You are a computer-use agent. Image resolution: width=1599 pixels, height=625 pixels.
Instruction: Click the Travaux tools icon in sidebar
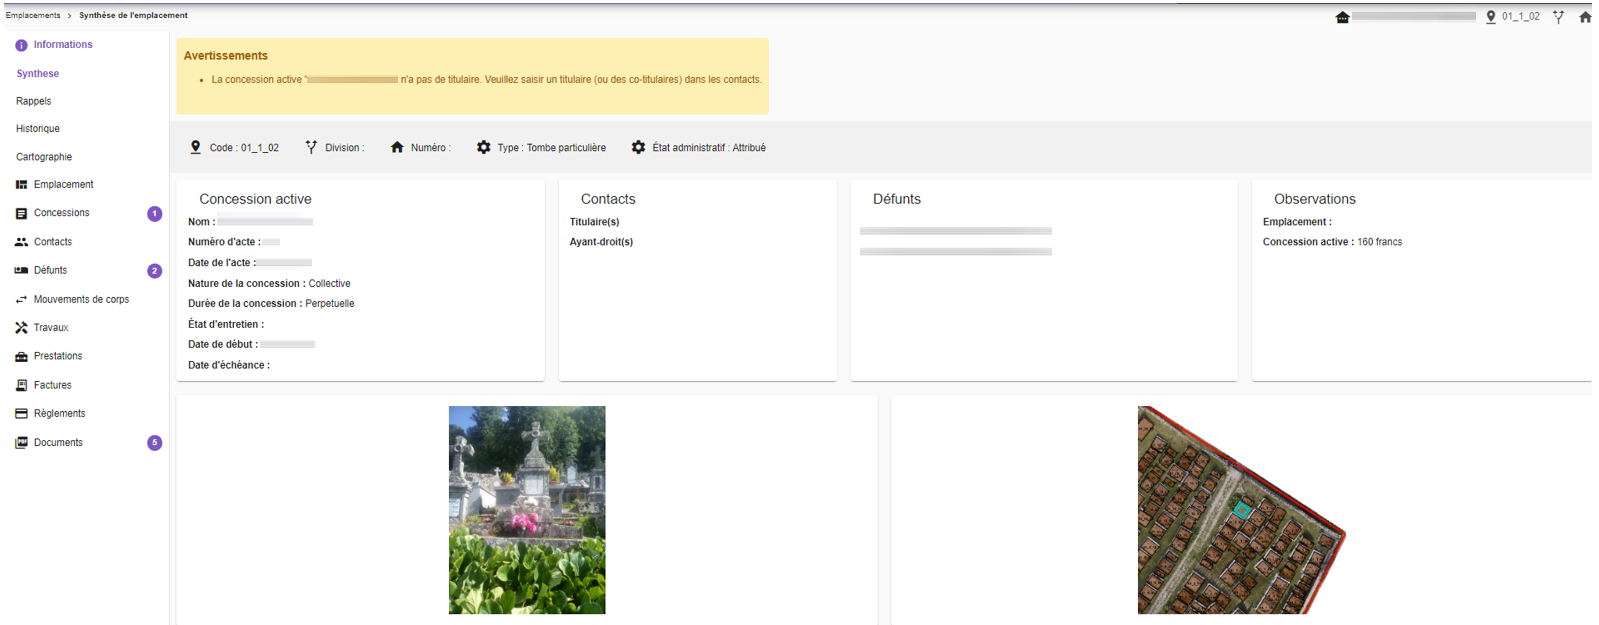(21, 328)
